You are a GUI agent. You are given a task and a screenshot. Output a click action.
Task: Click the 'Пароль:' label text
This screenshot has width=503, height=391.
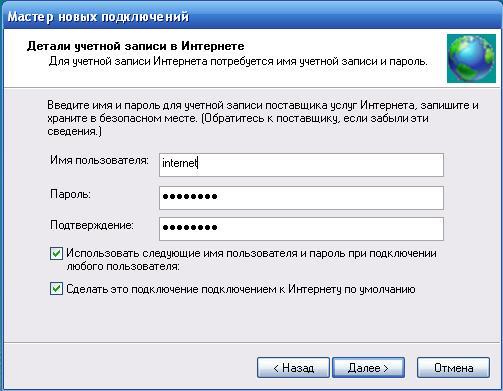(x=70, y=194)
